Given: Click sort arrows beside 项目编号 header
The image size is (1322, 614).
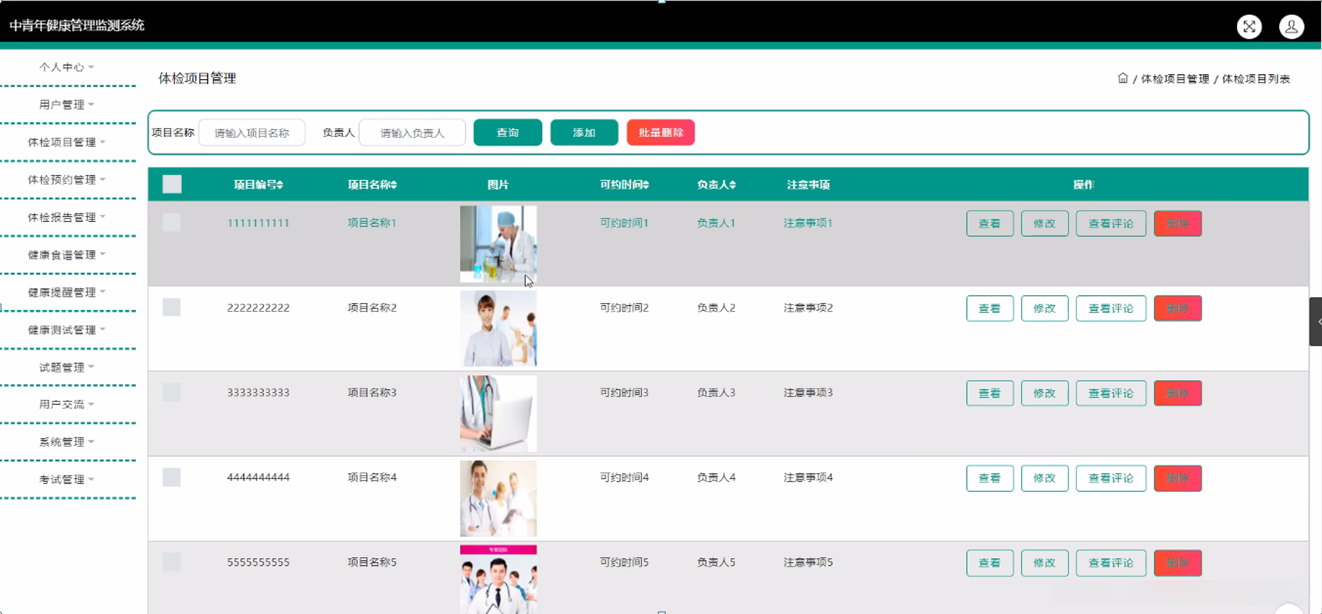Looking at the screenshot, I should [280, 185].
